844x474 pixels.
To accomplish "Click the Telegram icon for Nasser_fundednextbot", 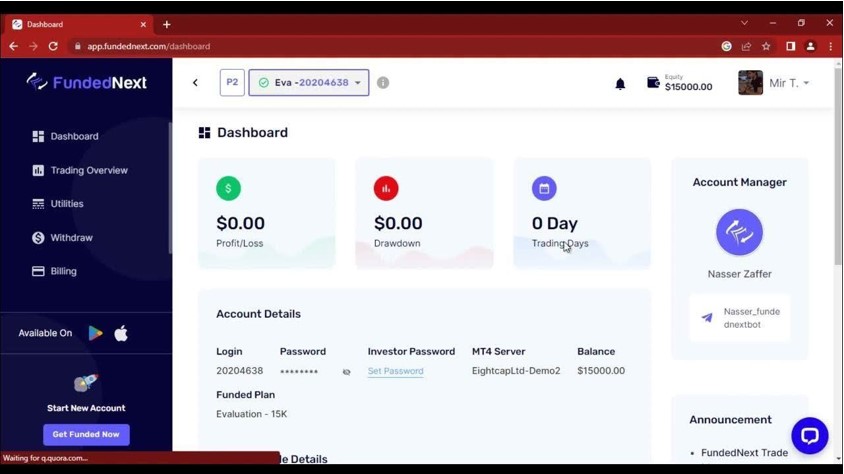I will 707,318.
